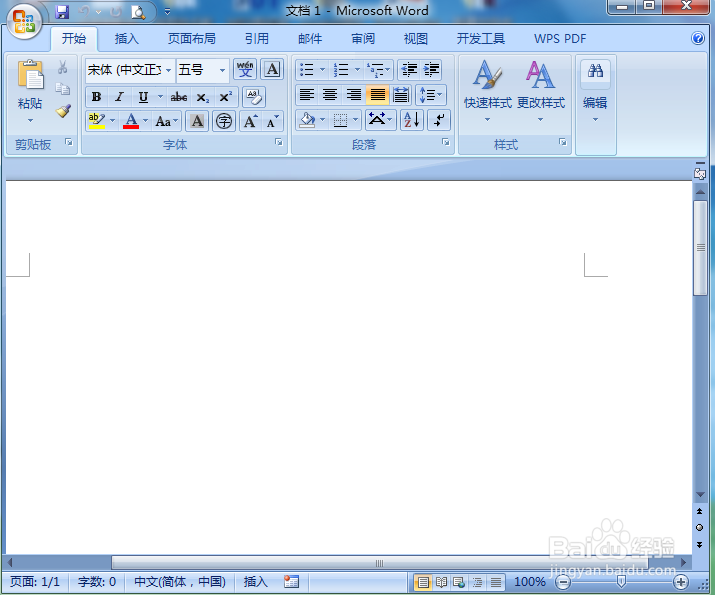Open the phonetic guide (wén) tool
The image size is (715, 595).
click(245, 70)
